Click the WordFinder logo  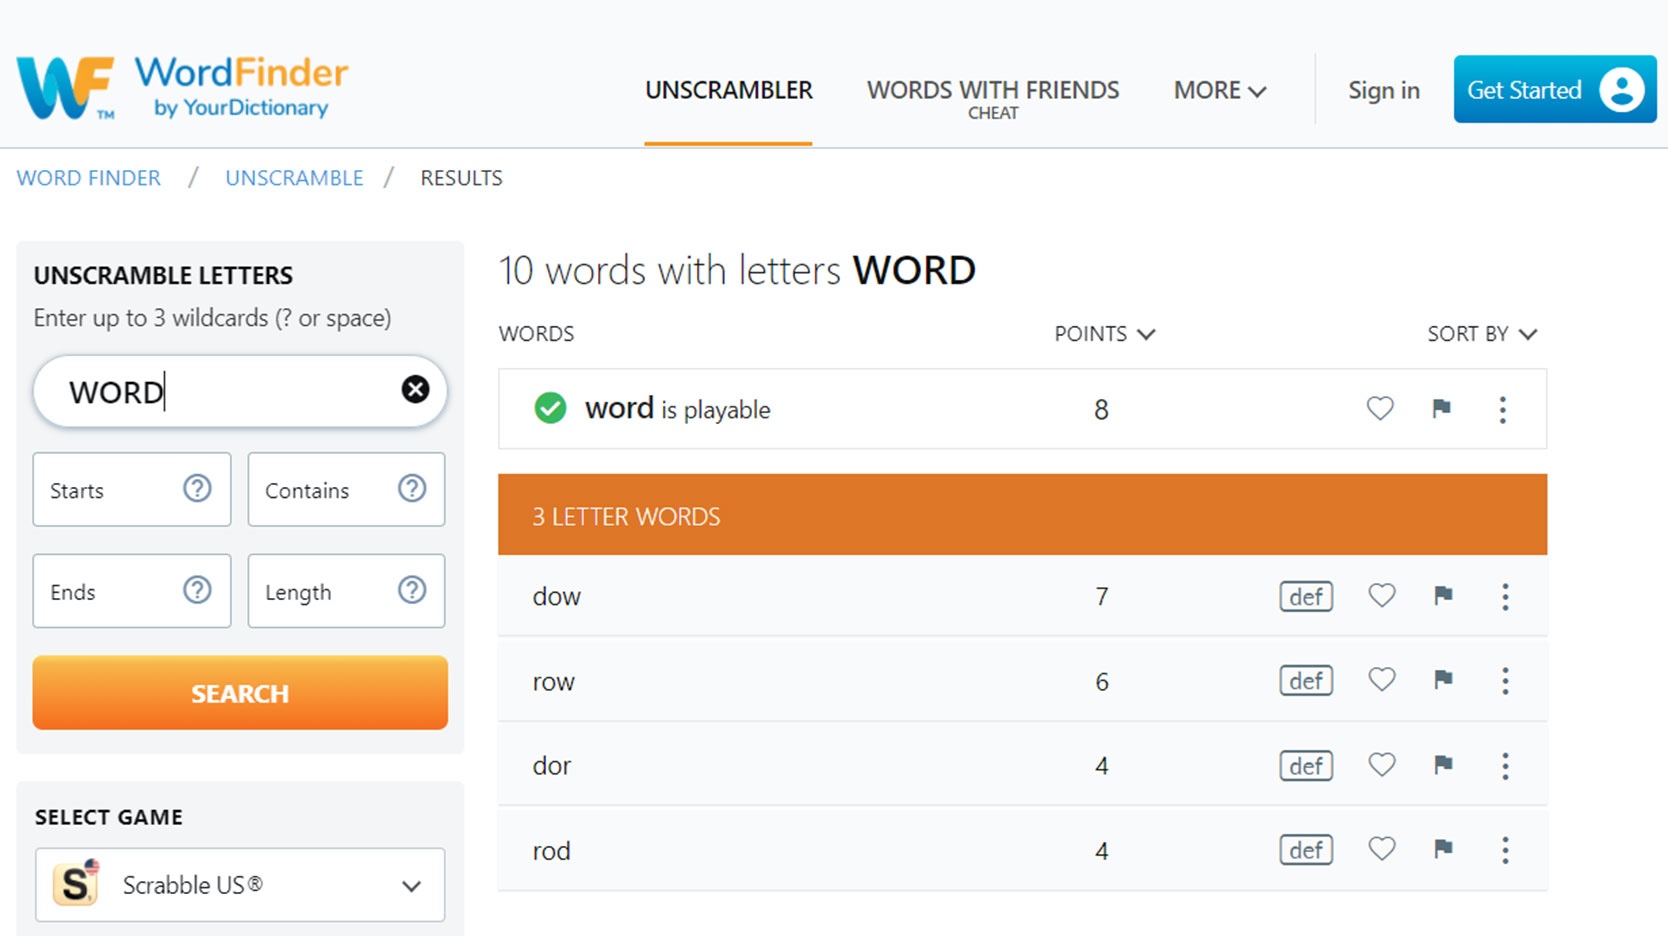coord(182,88)
